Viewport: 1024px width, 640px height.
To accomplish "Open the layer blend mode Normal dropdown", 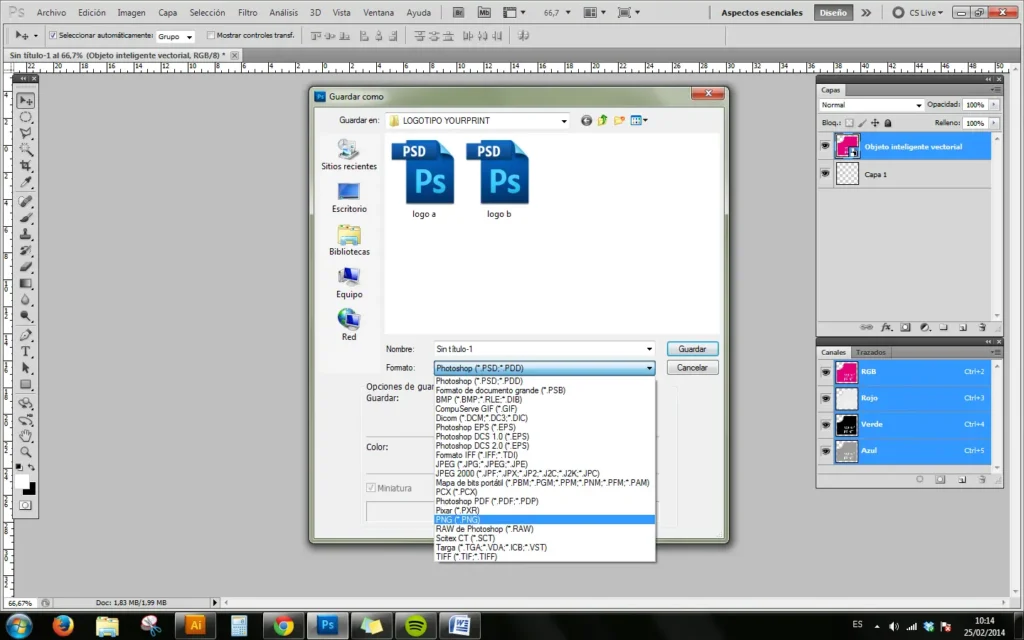I will (x=871, y=105).
